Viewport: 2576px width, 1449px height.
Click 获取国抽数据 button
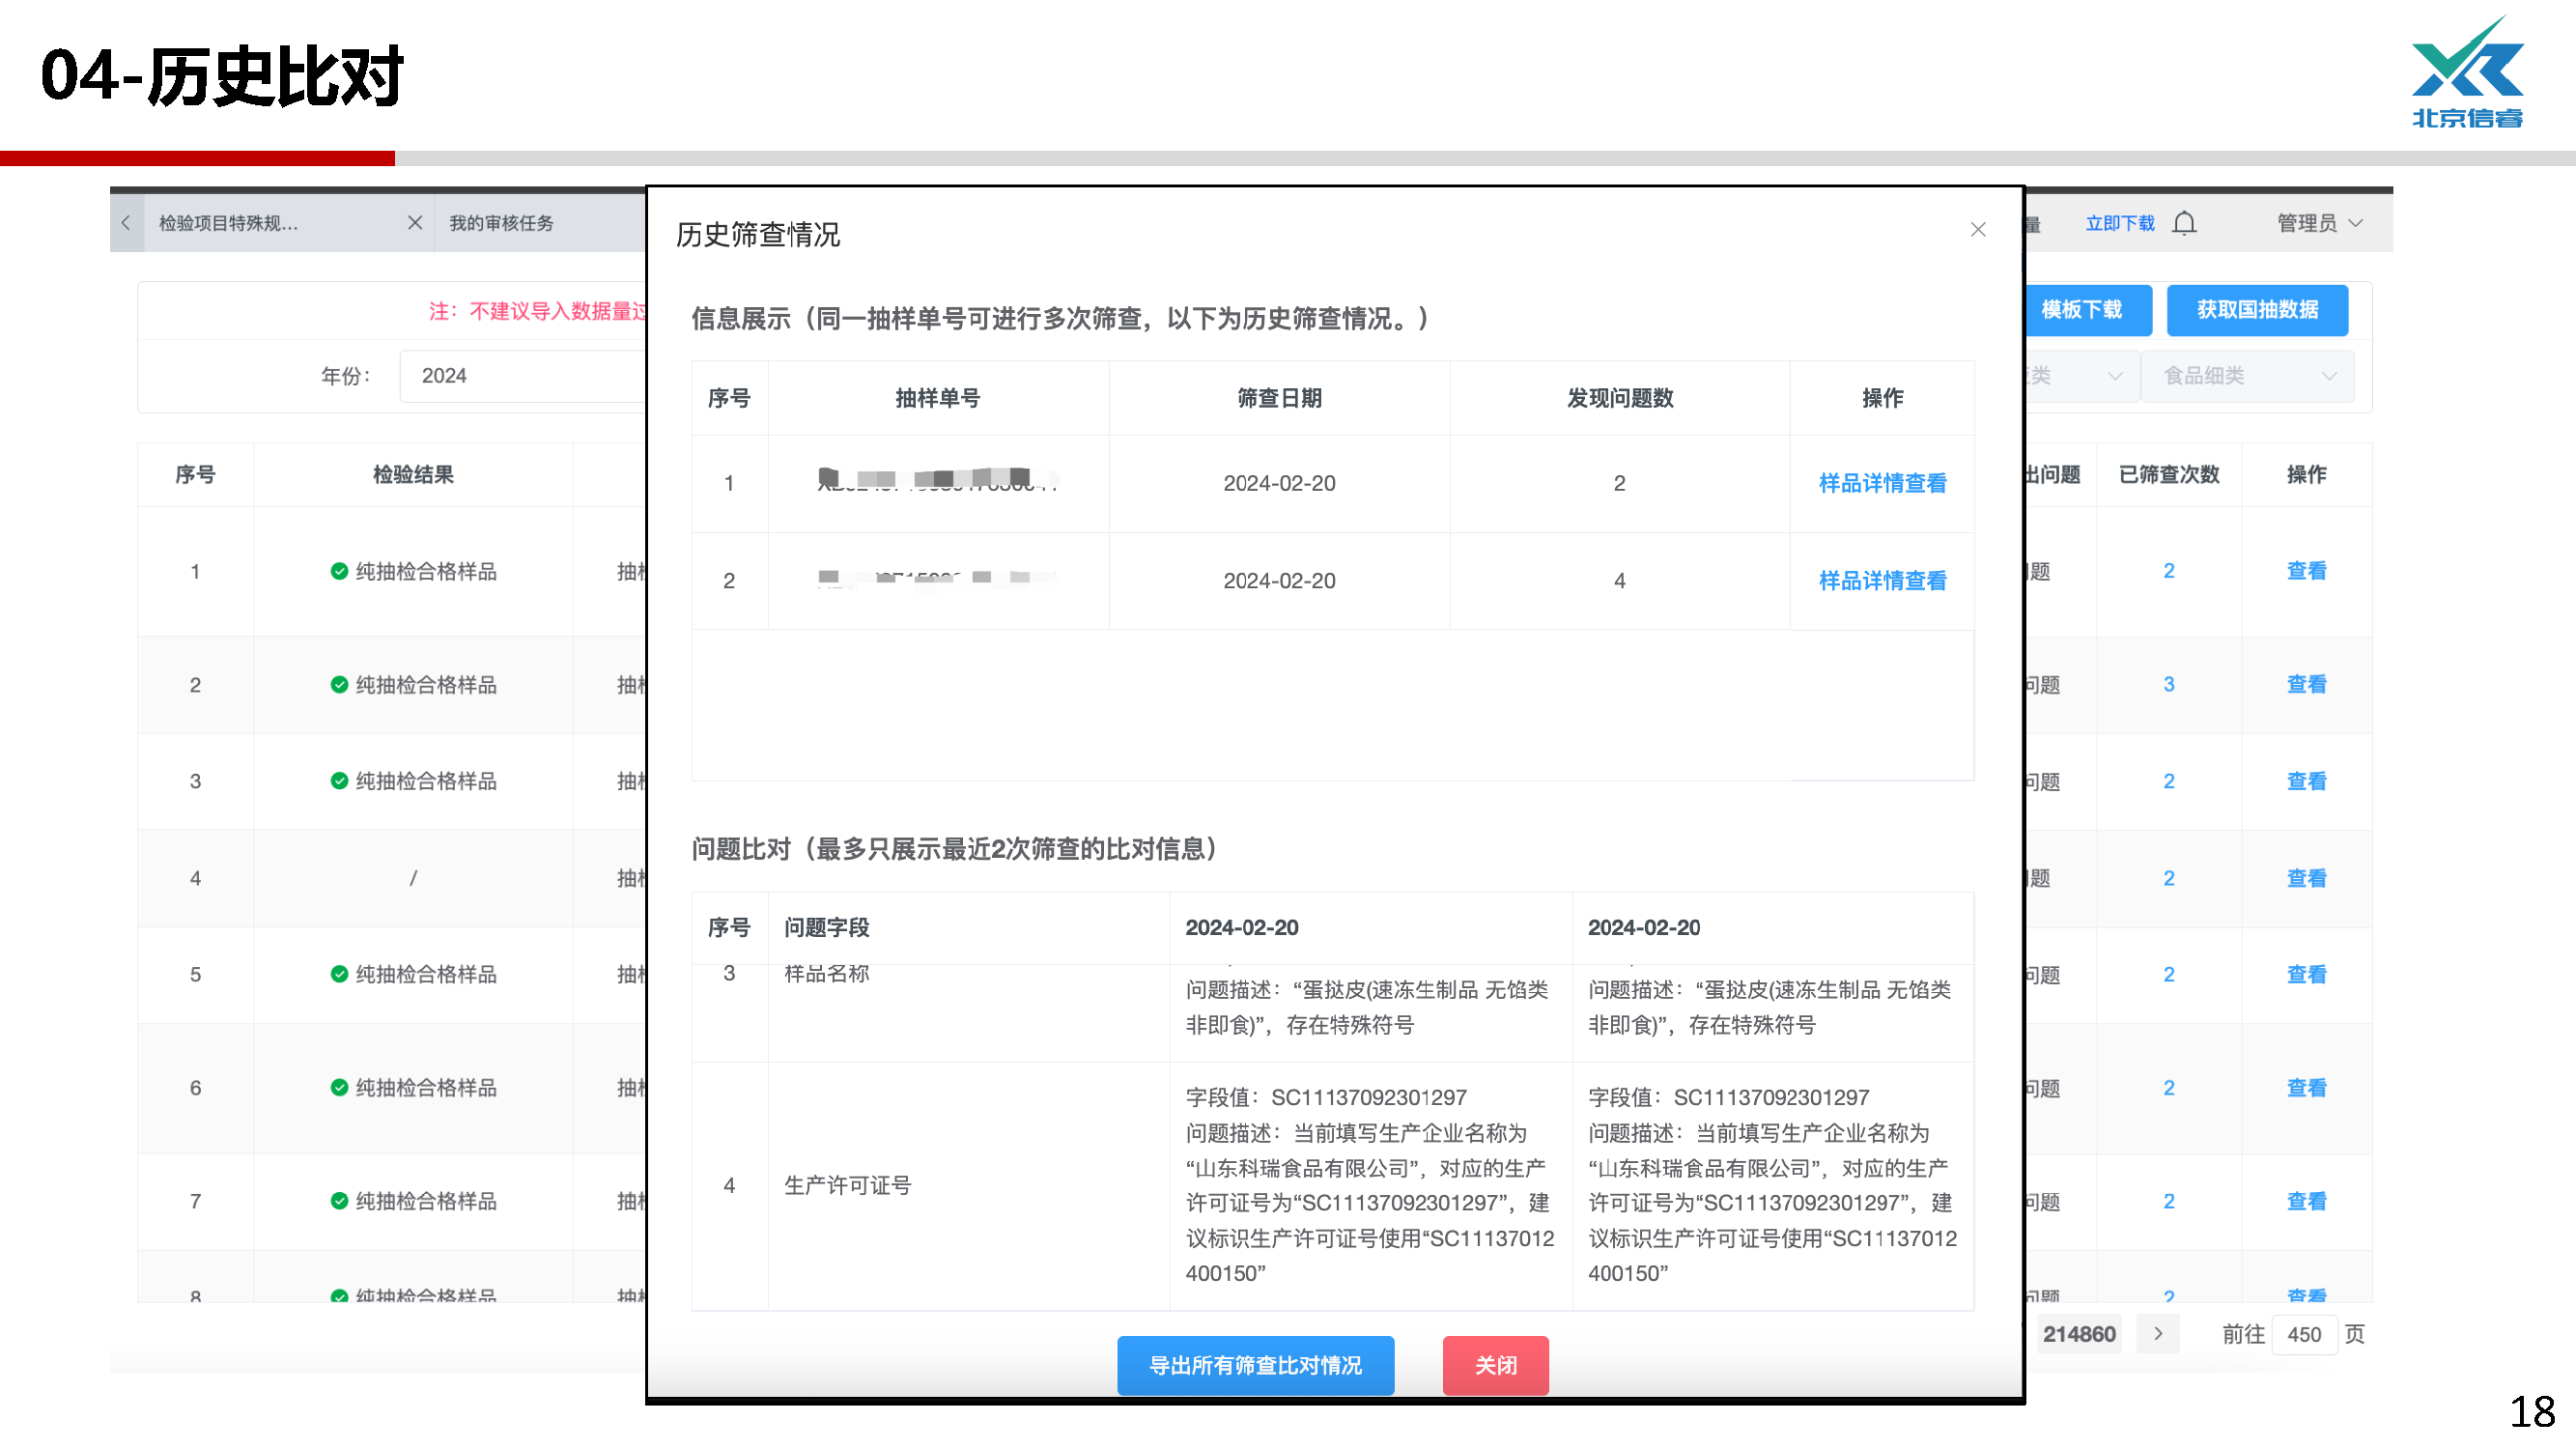(x=2256, y=310)
